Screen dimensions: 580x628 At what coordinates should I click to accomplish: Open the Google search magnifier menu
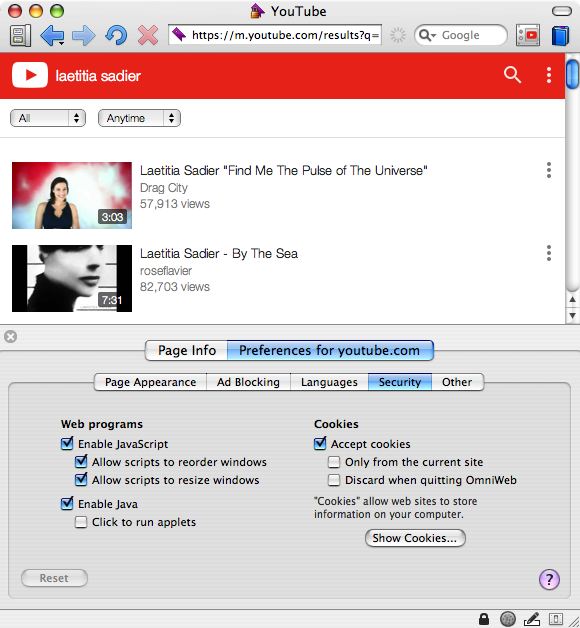tap(427, 35)
